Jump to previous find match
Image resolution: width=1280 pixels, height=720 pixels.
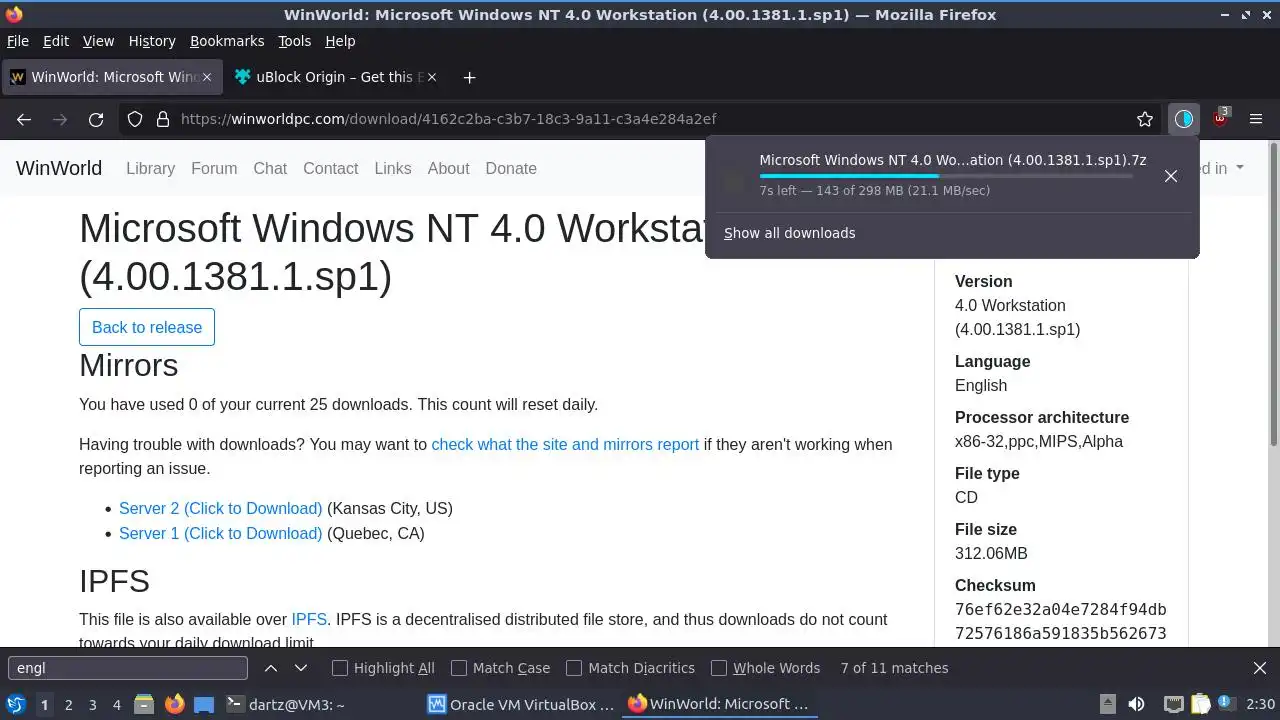point(271,668)
